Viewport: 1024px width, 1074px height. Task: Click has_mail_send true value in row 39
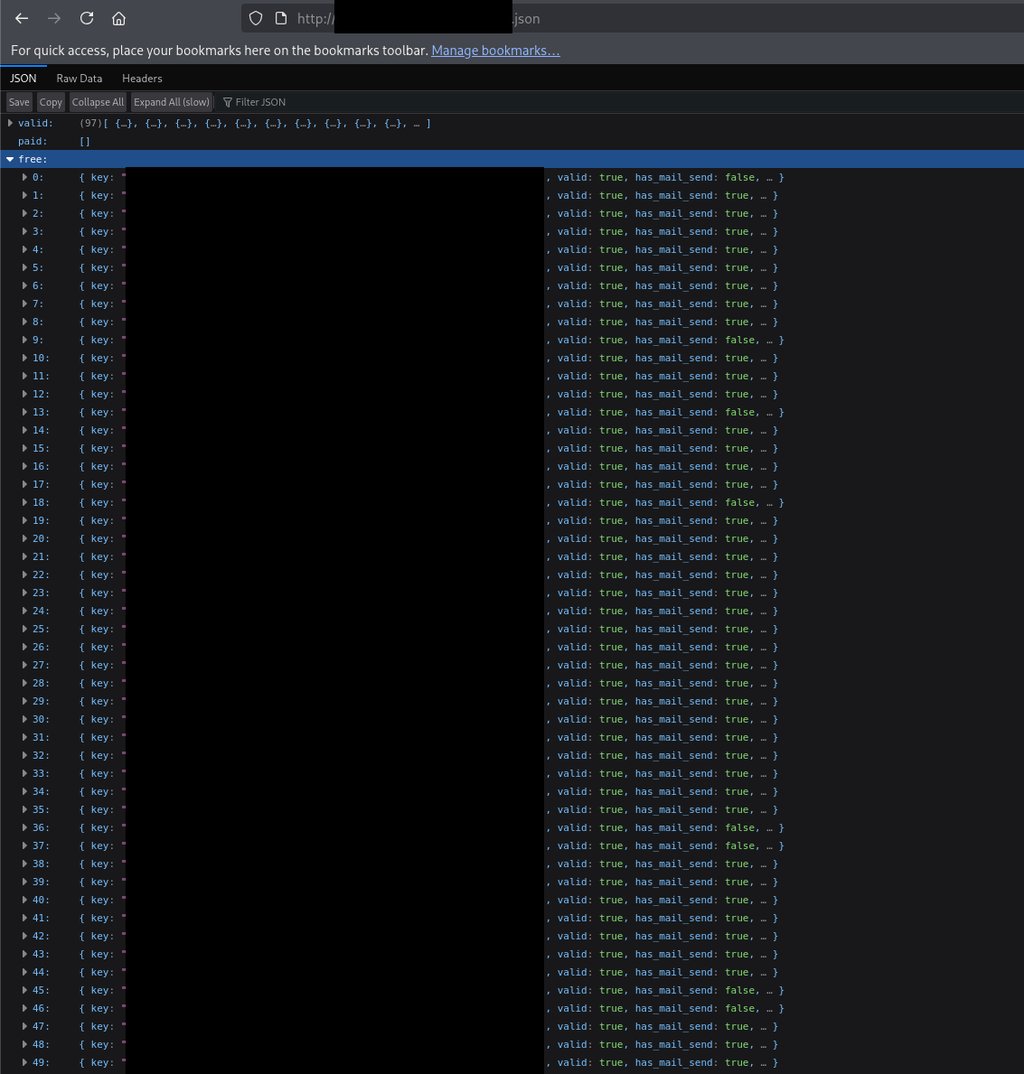point(737,882)
